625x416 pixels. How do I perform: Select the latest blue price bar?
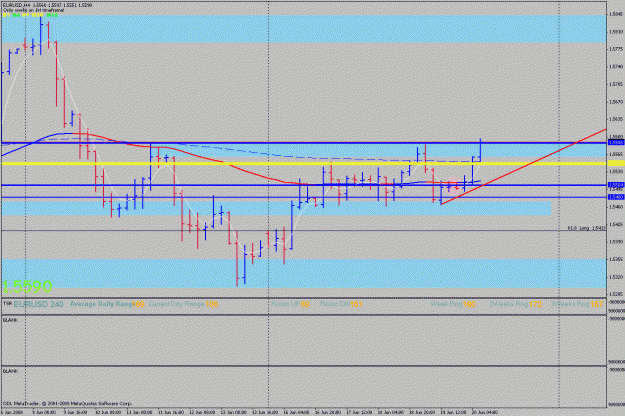pos(481,150)
